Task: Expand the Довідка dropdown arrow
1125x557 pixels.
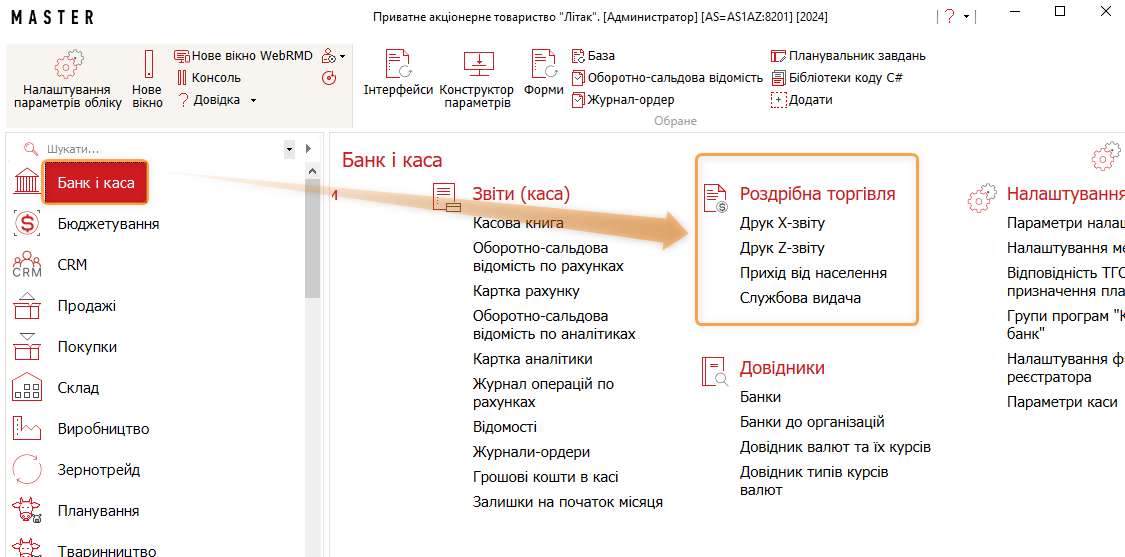Action: (253, 100)
